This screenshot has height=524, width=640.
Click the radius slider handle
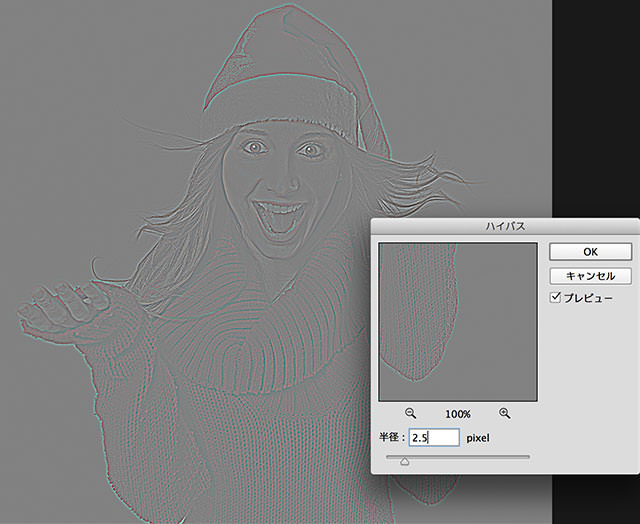click(404, 460)
